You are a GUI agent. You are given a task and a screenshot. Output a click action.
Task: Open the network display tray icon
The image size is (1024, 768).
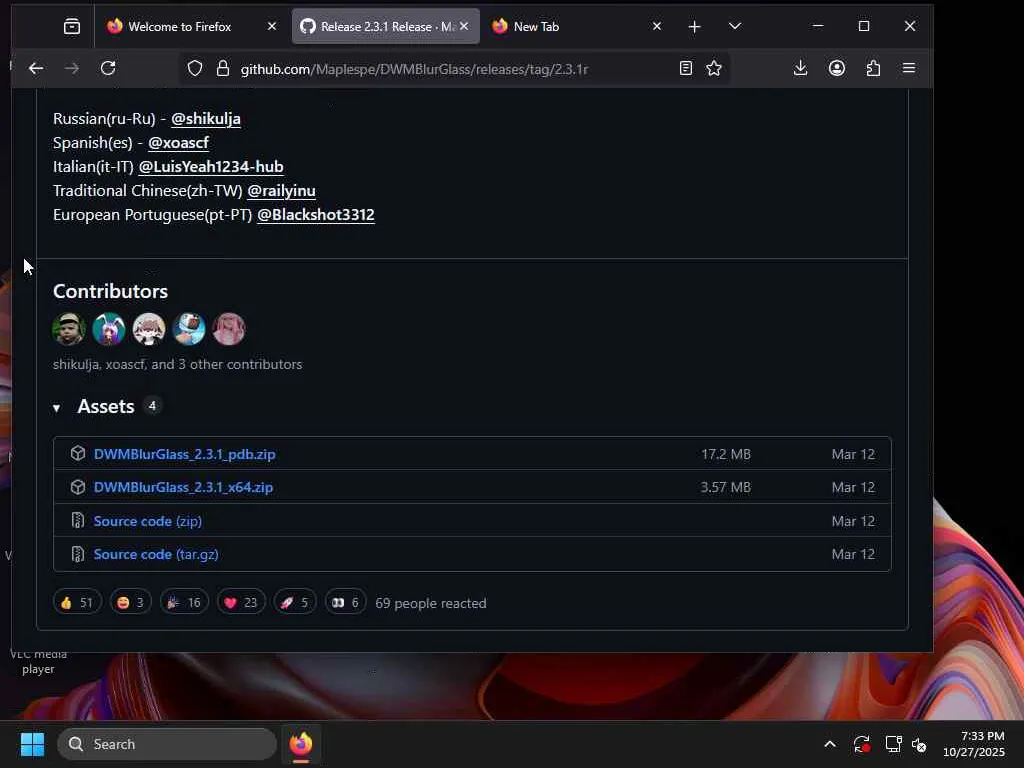click(x=893, y=744)
